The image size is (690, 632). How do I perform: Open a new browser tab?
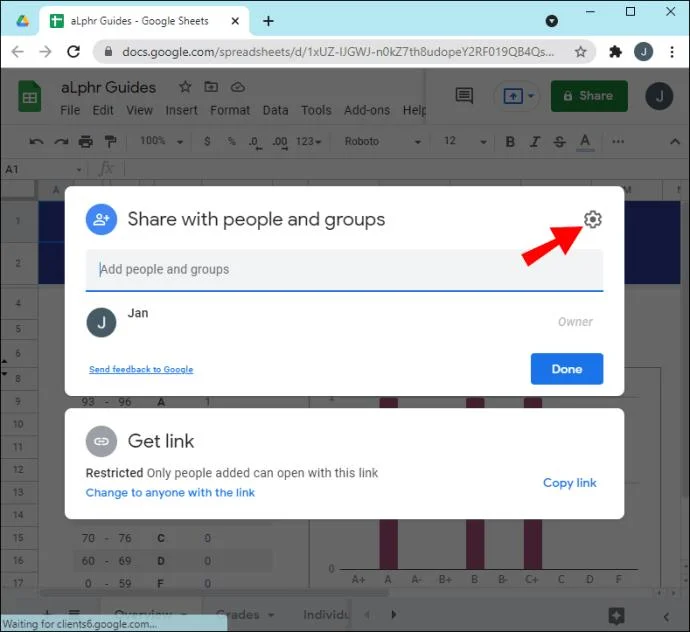click(x=268, y=21)
